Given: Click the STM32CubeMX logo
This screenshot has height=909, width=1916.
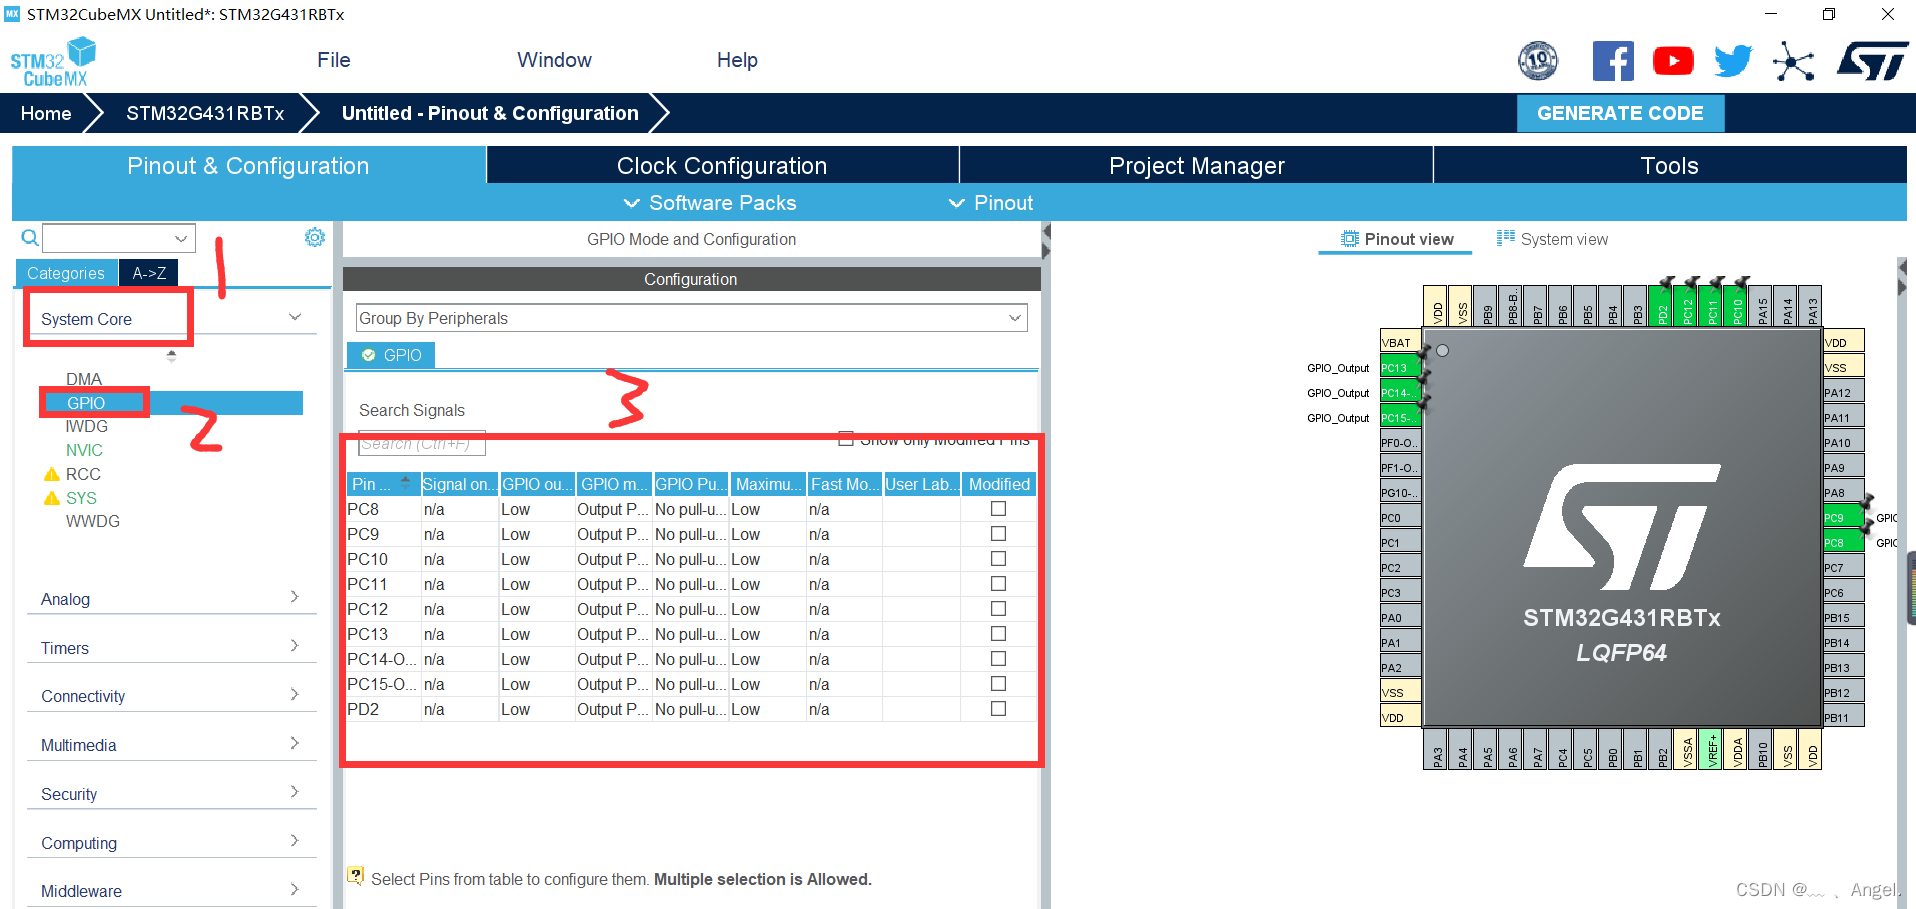Looking at the screenshot, I should coord(53,62).
